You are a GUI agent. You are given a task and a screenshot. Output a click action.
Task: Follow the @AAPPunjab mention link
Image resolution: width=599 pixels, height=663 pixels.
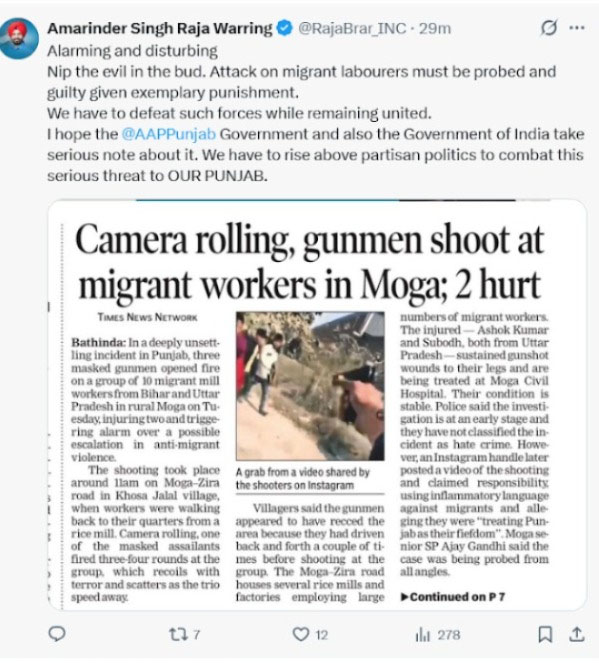pos(169,134)
